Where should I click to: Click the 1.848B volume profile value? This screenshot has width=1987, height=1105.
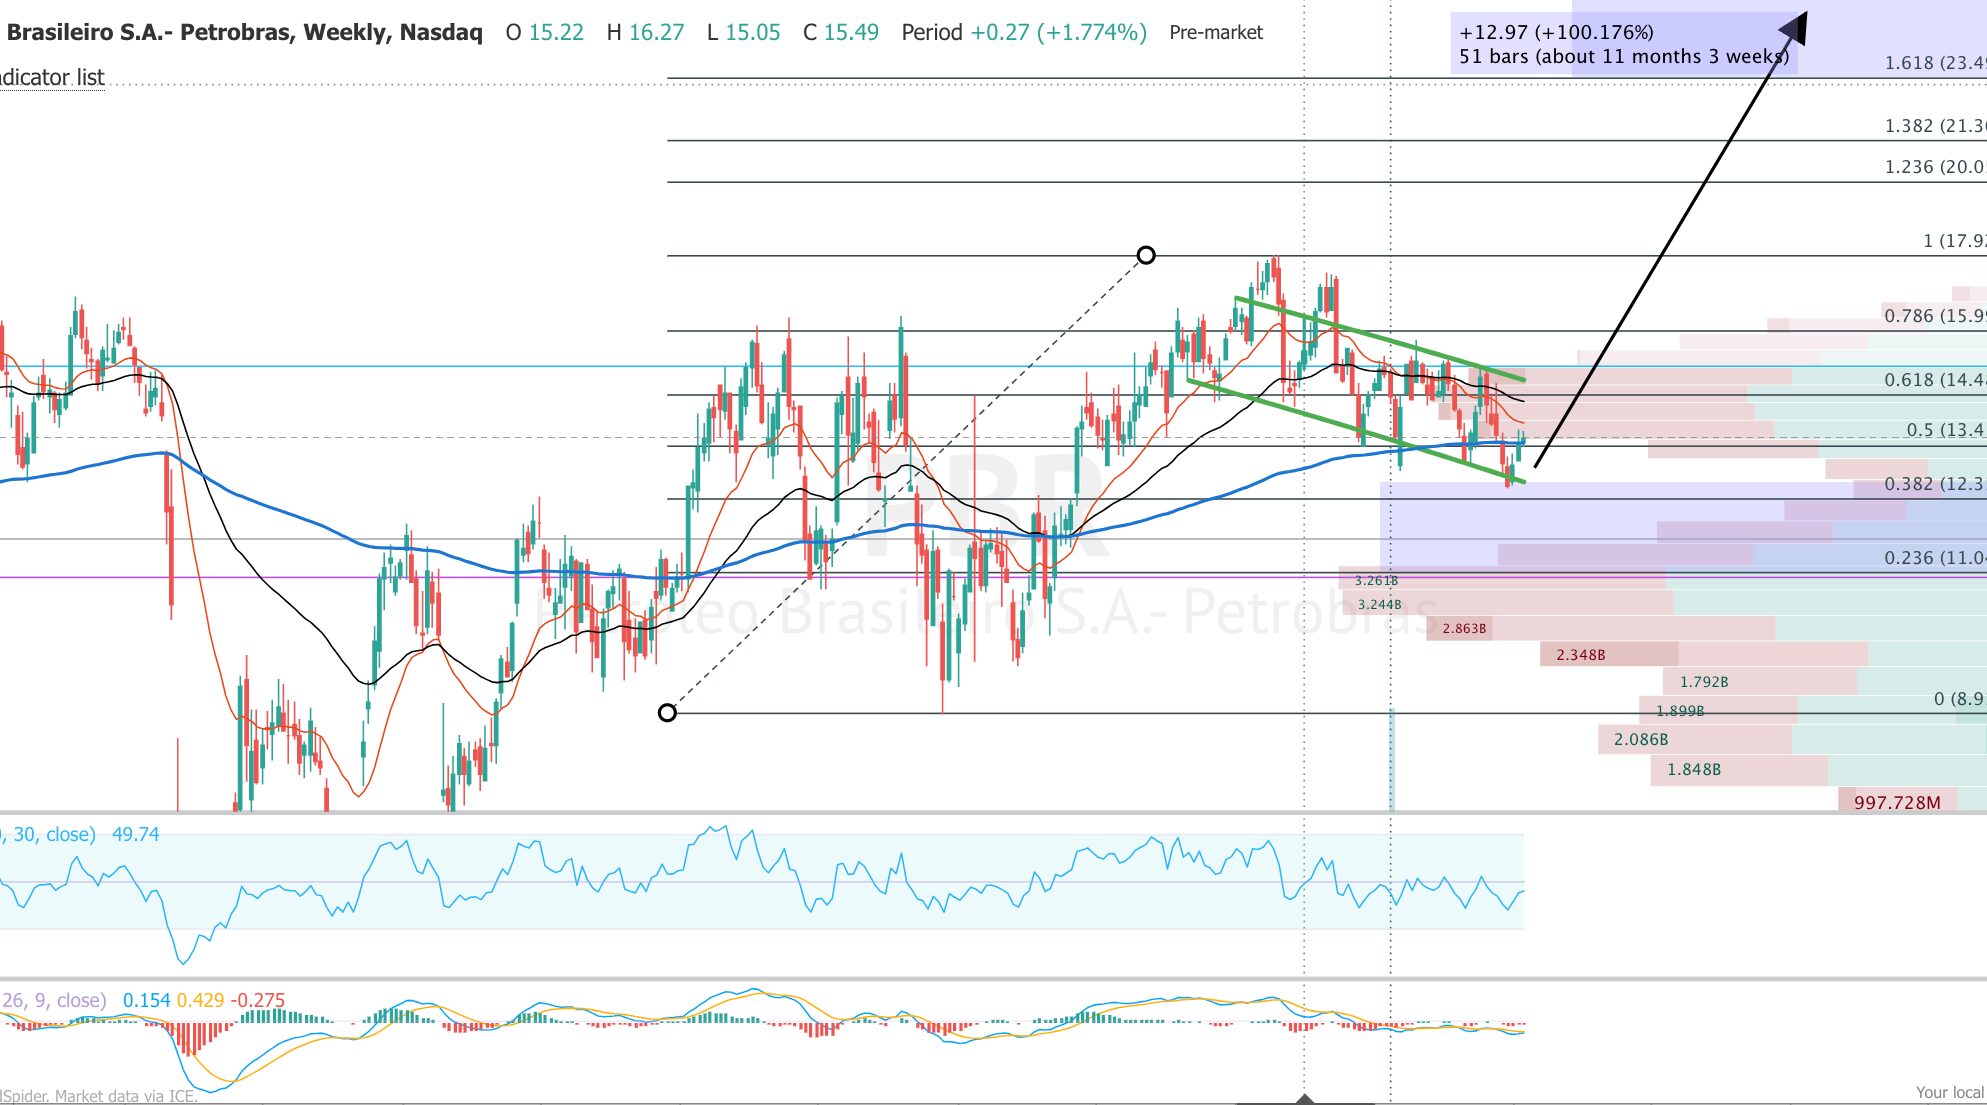click(1694, 770)
